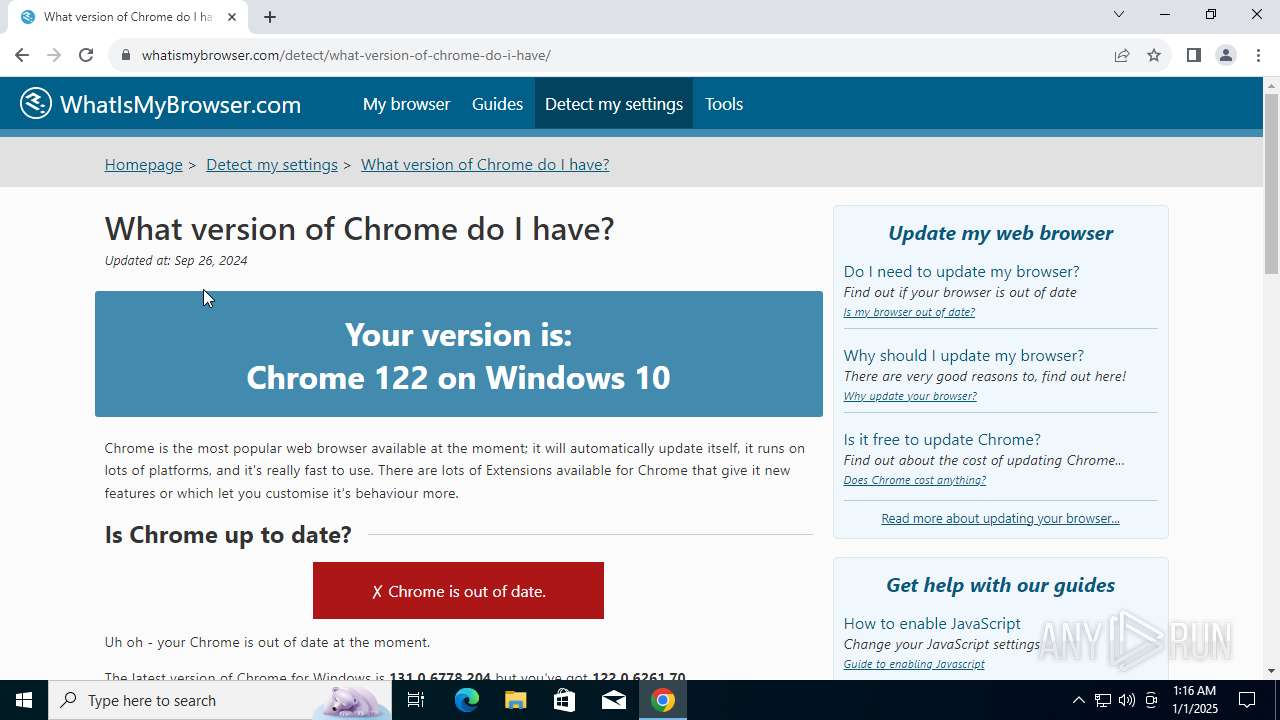
Task: Click the network tray icon
Action: click(1102, 700)
